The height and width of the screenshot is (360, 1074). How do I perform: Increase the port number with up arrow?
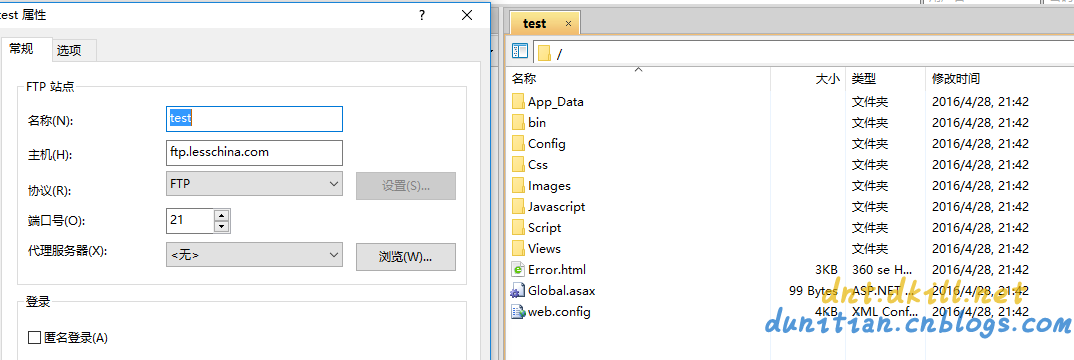pyautogui.click(x=222, y=215)
